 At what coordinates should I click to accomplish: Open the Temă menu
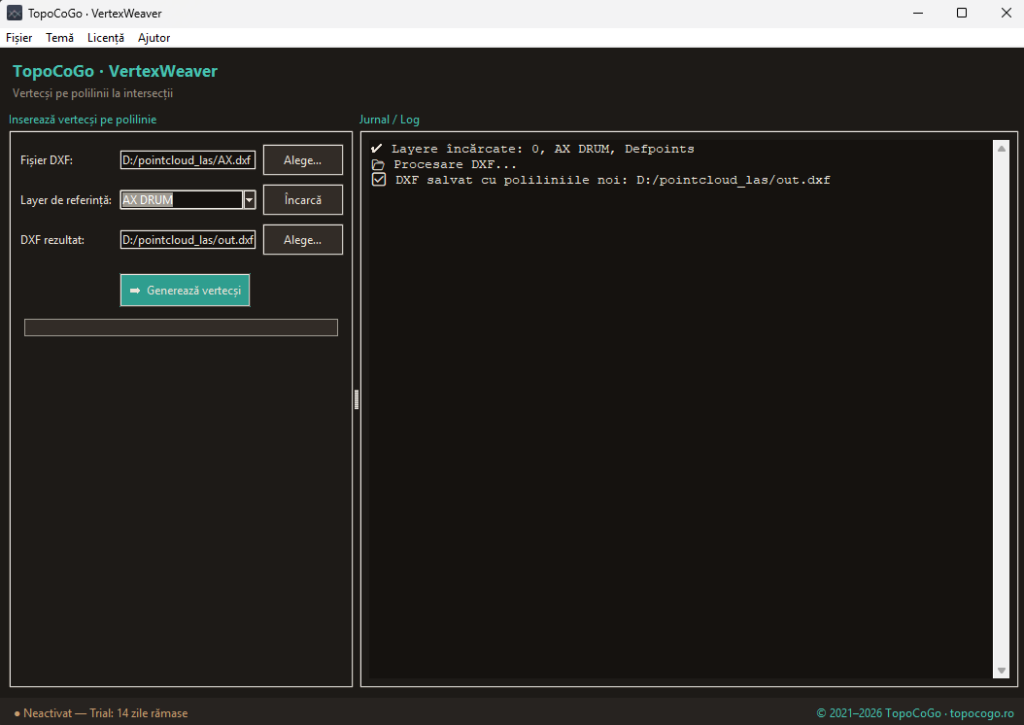click(x=59, y=38)
